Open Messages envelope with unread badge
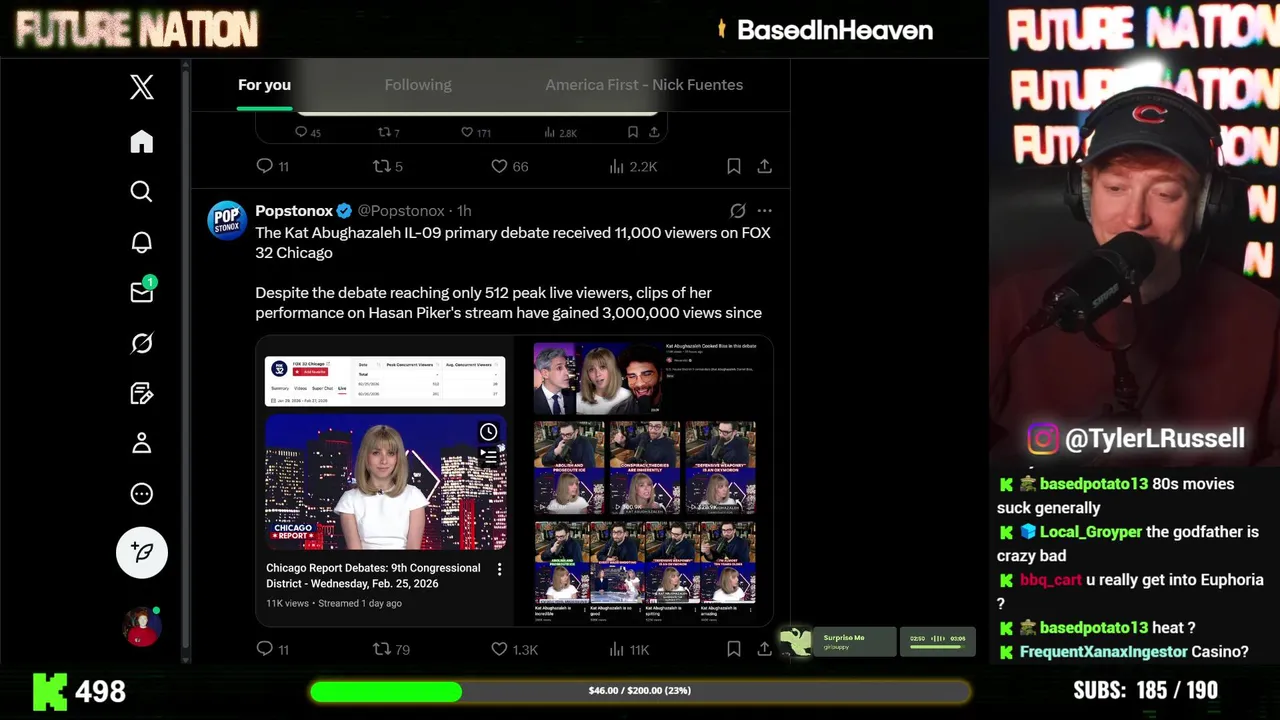1280x720 pixels. 142,291
